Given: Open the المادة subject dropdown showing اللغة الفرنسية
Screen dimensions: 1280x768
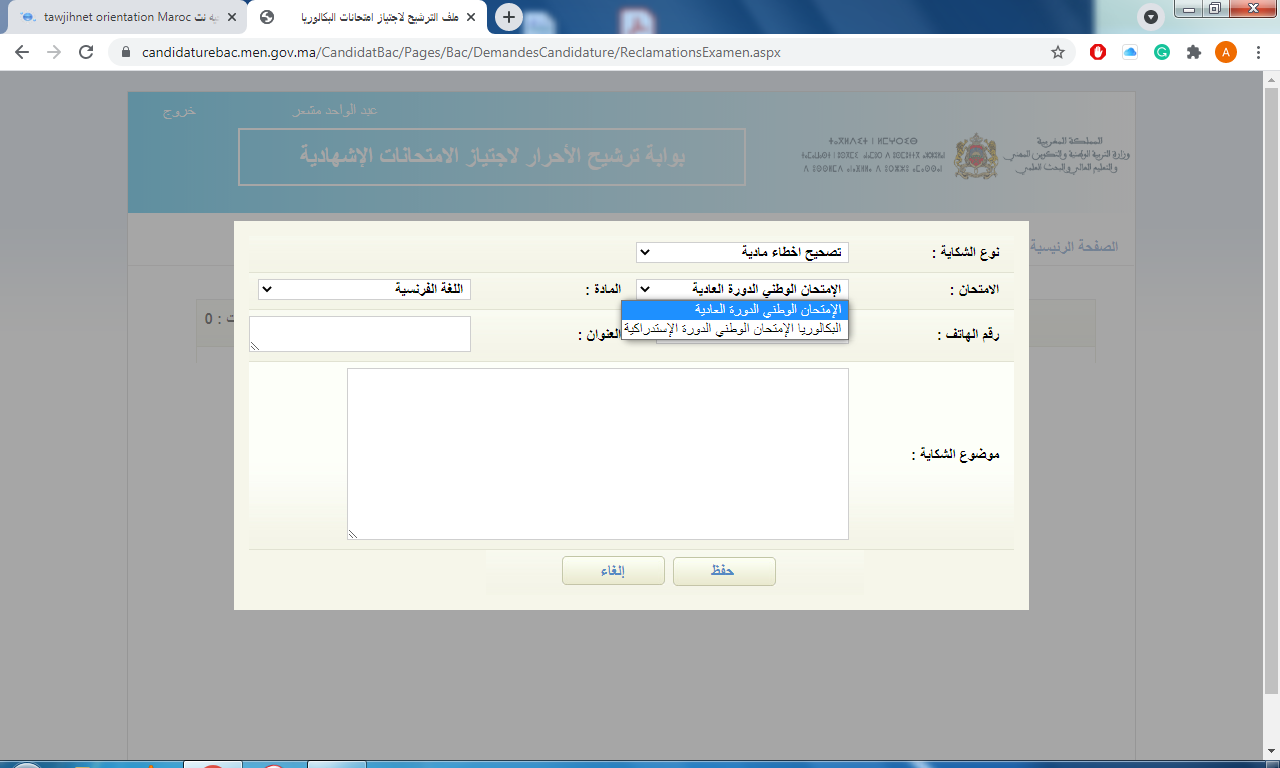Looking at the screenshot, I should tap(364, 289).
